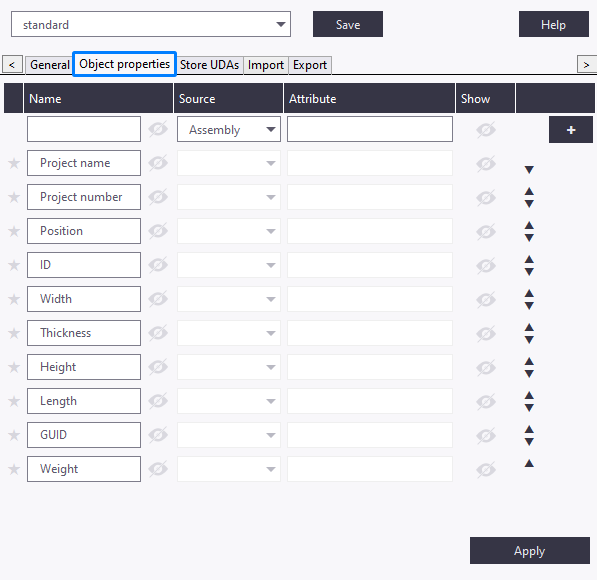Open Source dropdown for Project name
Screen dimensions: 597x580
(229, 163)
